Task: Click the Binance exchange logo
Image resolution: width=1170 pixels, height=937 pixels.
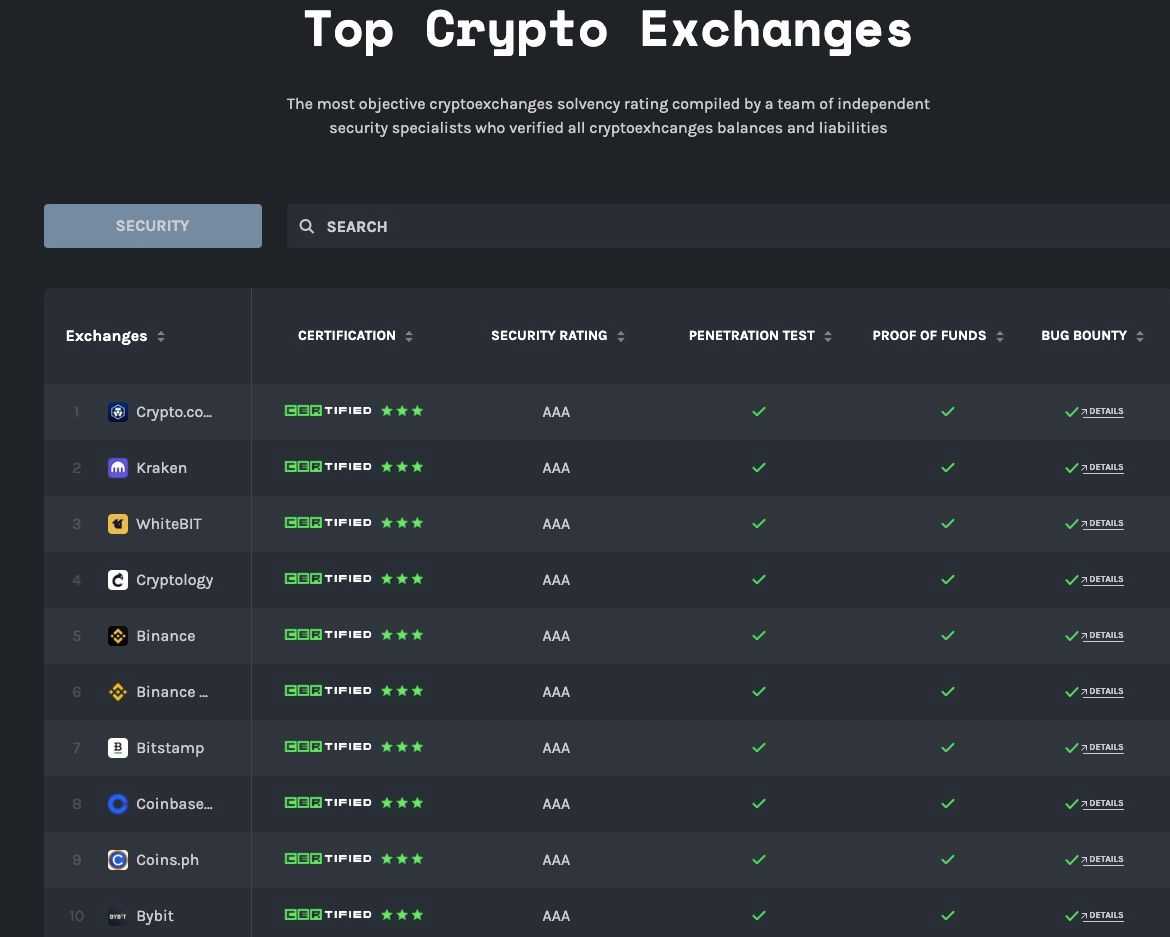Action: tap(117, 635)
